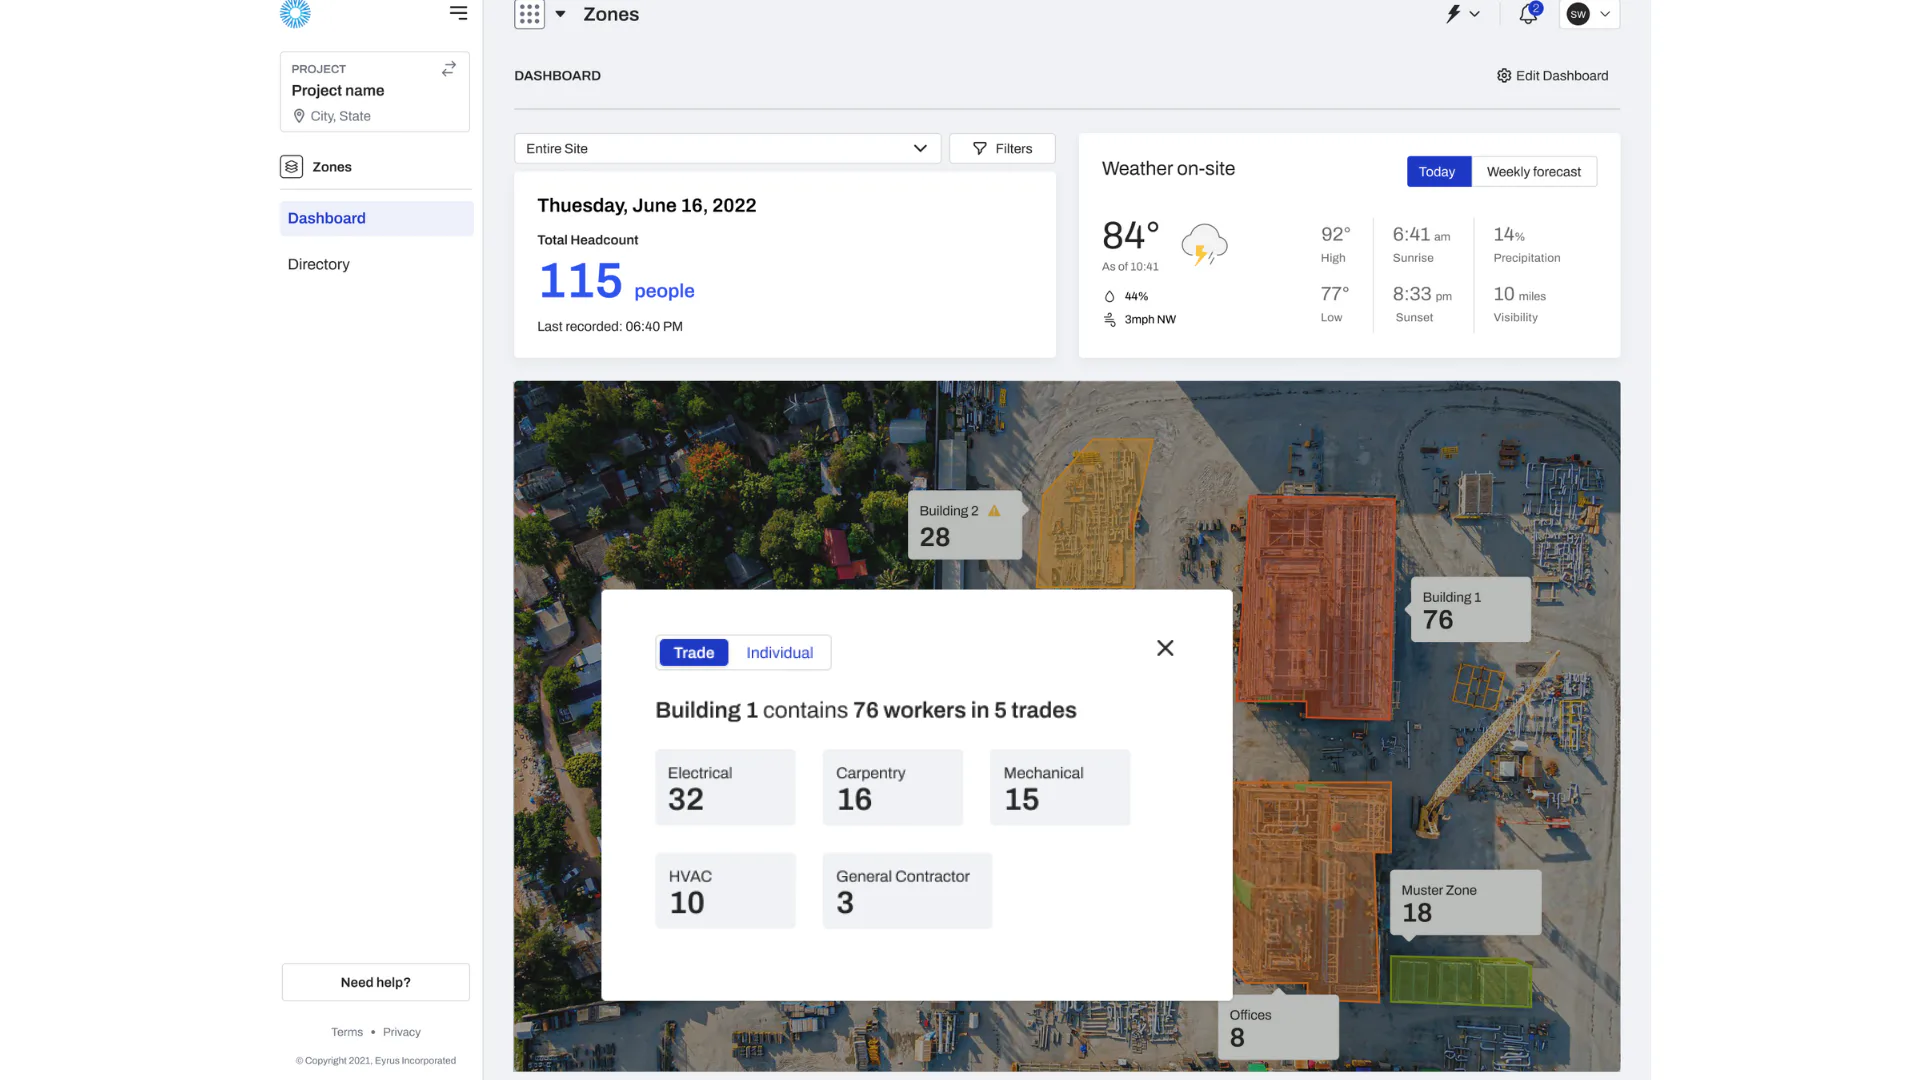Image resolution: width=1920 pixels, height=1080 pixels.
Task: Collapse the sidebar with the hamburger icon
Action: click(458, 13)
